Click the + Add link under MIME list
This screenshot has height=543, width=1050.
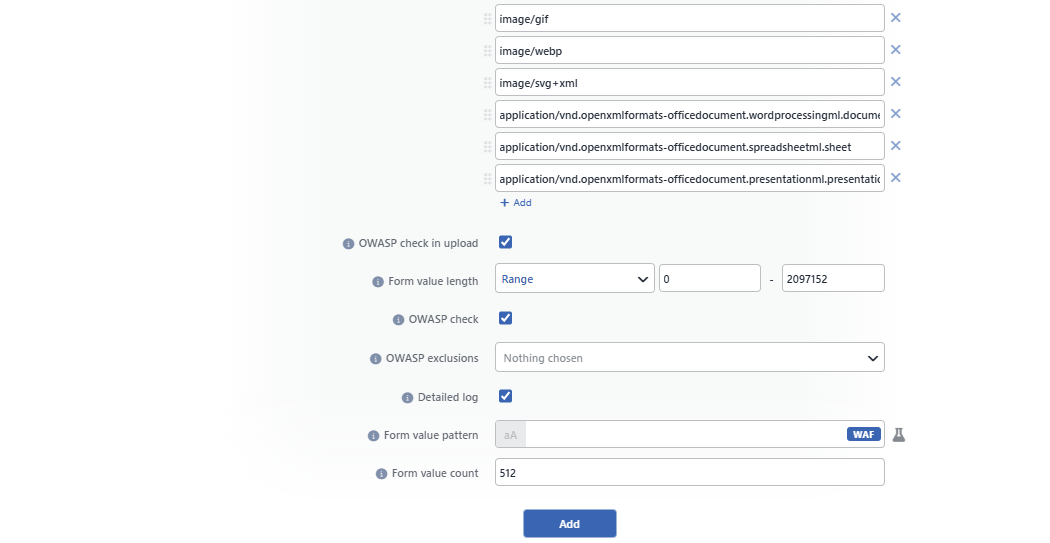click(516, 203)
